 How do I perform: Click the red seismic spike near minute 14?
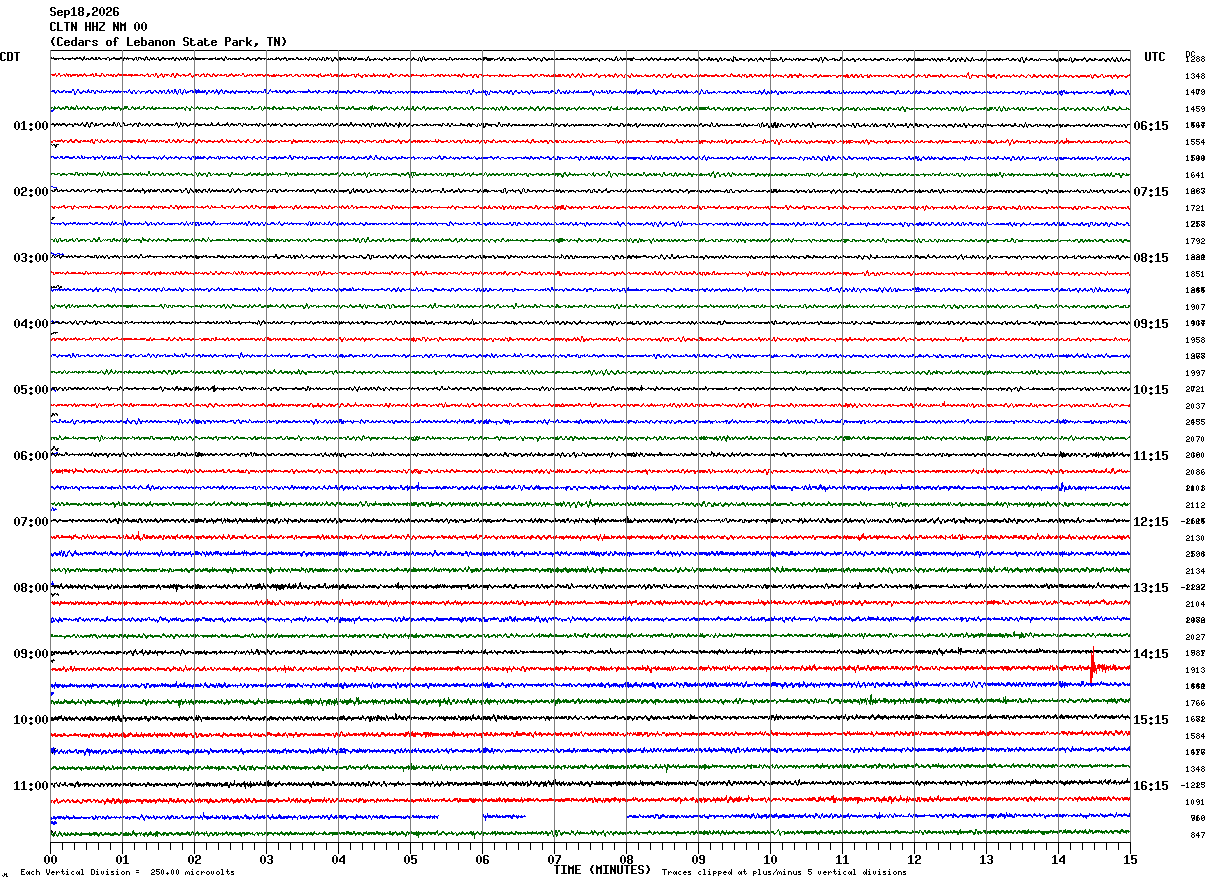[1092, 667]
